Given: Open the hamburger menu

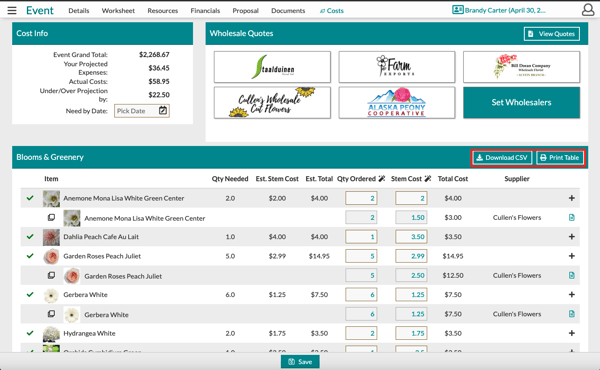Looking at the screenshot, I should pos(12,10).
